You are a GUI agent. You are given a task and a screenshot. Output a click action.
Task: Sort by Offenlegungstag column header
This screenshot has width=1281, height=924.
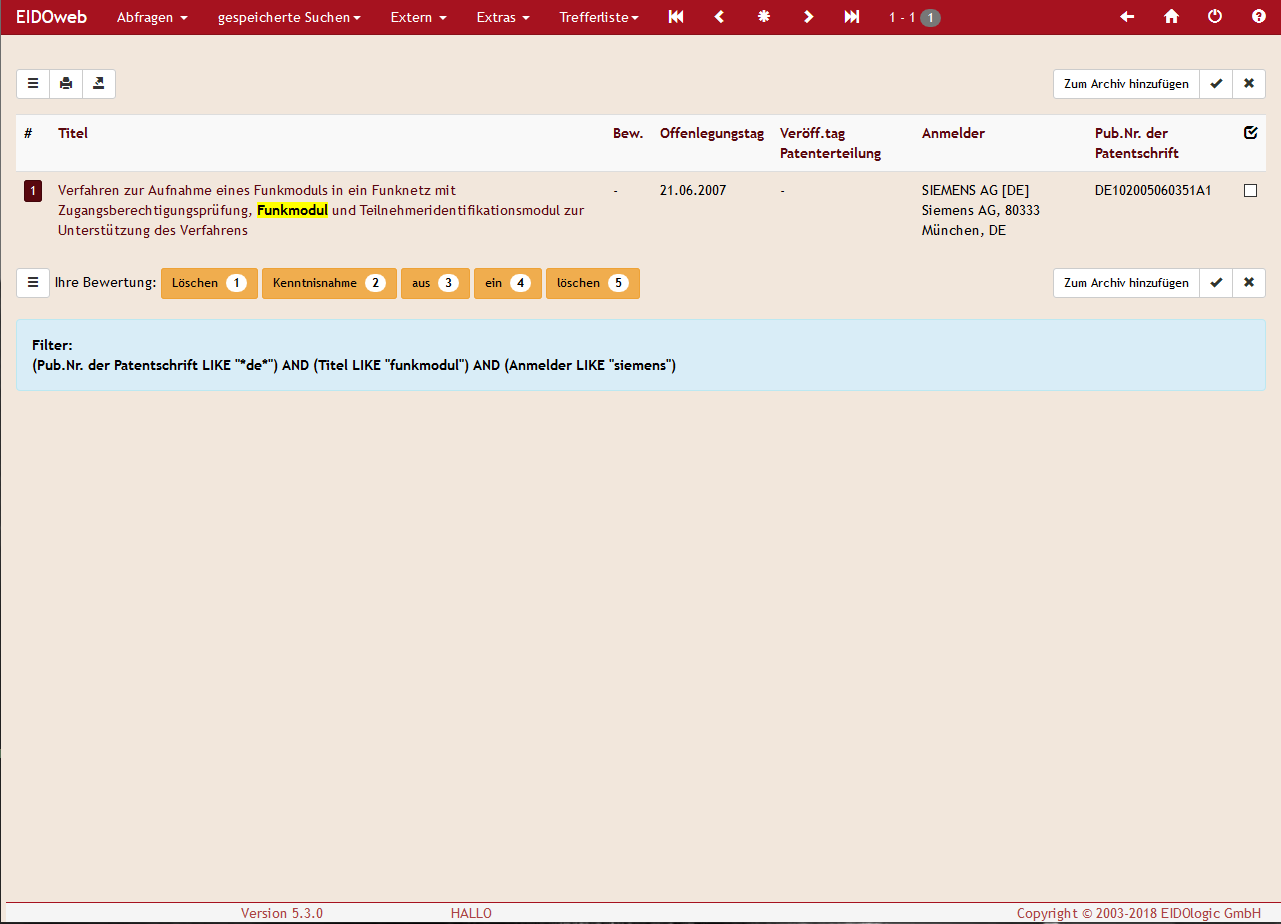click(x=712, y=133)
